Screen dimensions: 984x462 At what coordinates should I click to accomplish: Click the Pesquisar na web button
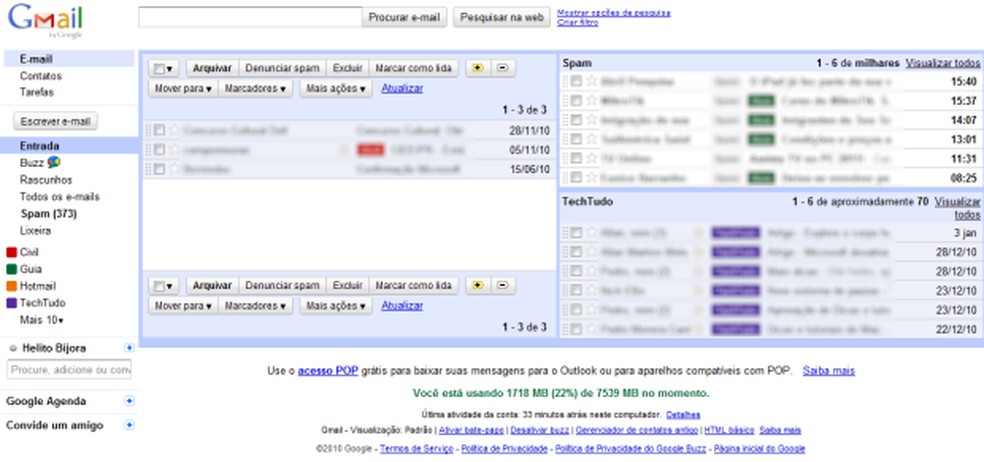tap(501, 18)
